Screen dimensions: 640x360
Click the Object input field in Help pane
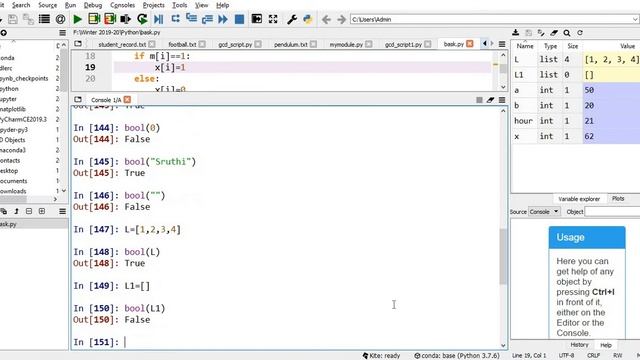[612, 211]
